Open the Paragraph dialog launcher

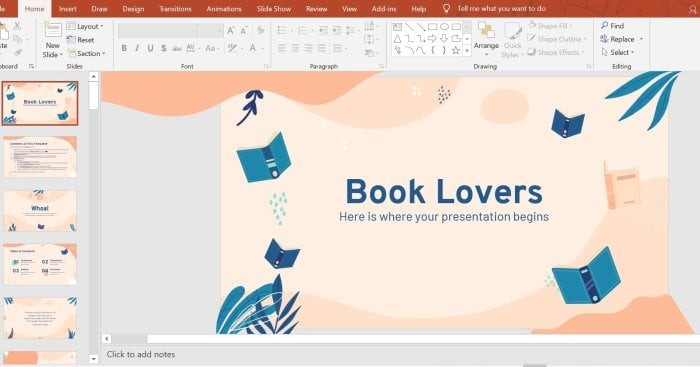coord(382,66)
